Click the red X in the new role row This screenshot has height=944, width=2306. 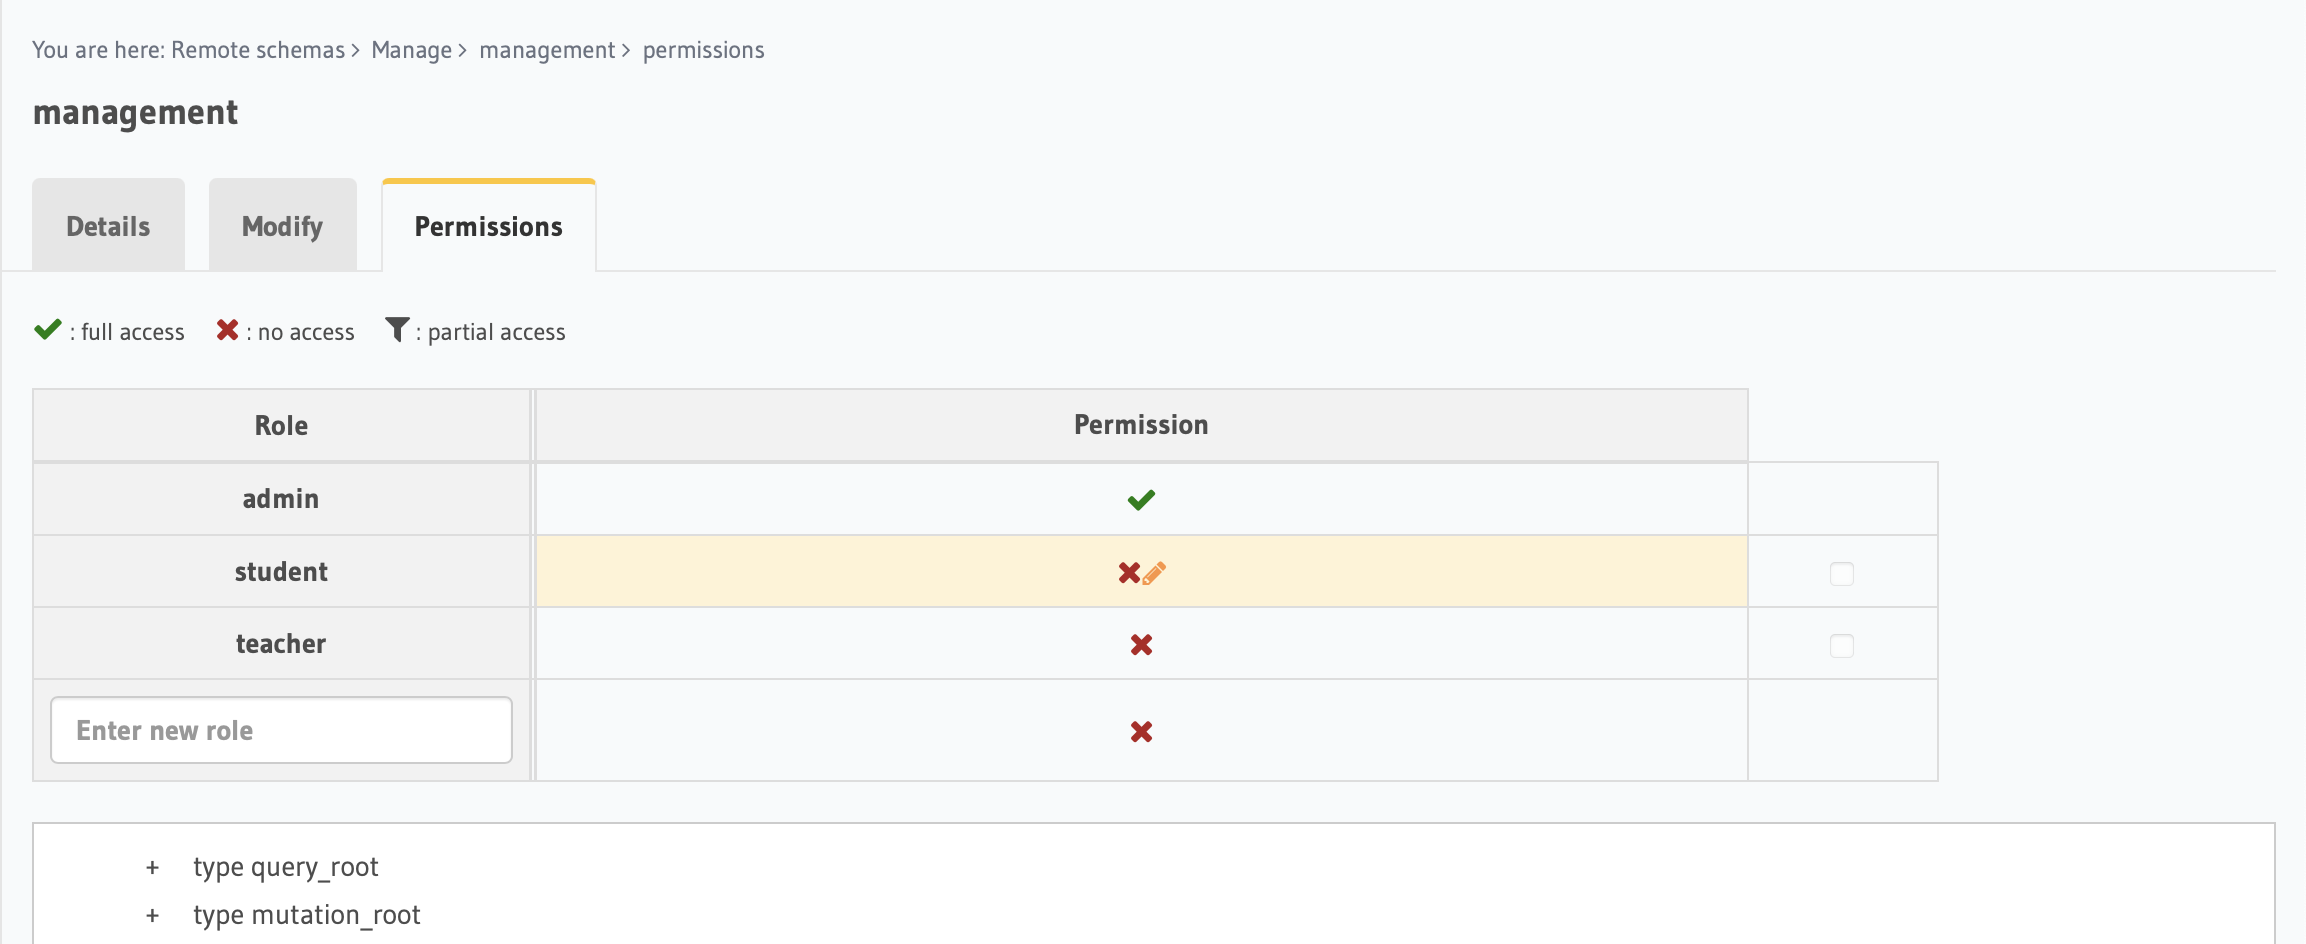(1140, 731)
